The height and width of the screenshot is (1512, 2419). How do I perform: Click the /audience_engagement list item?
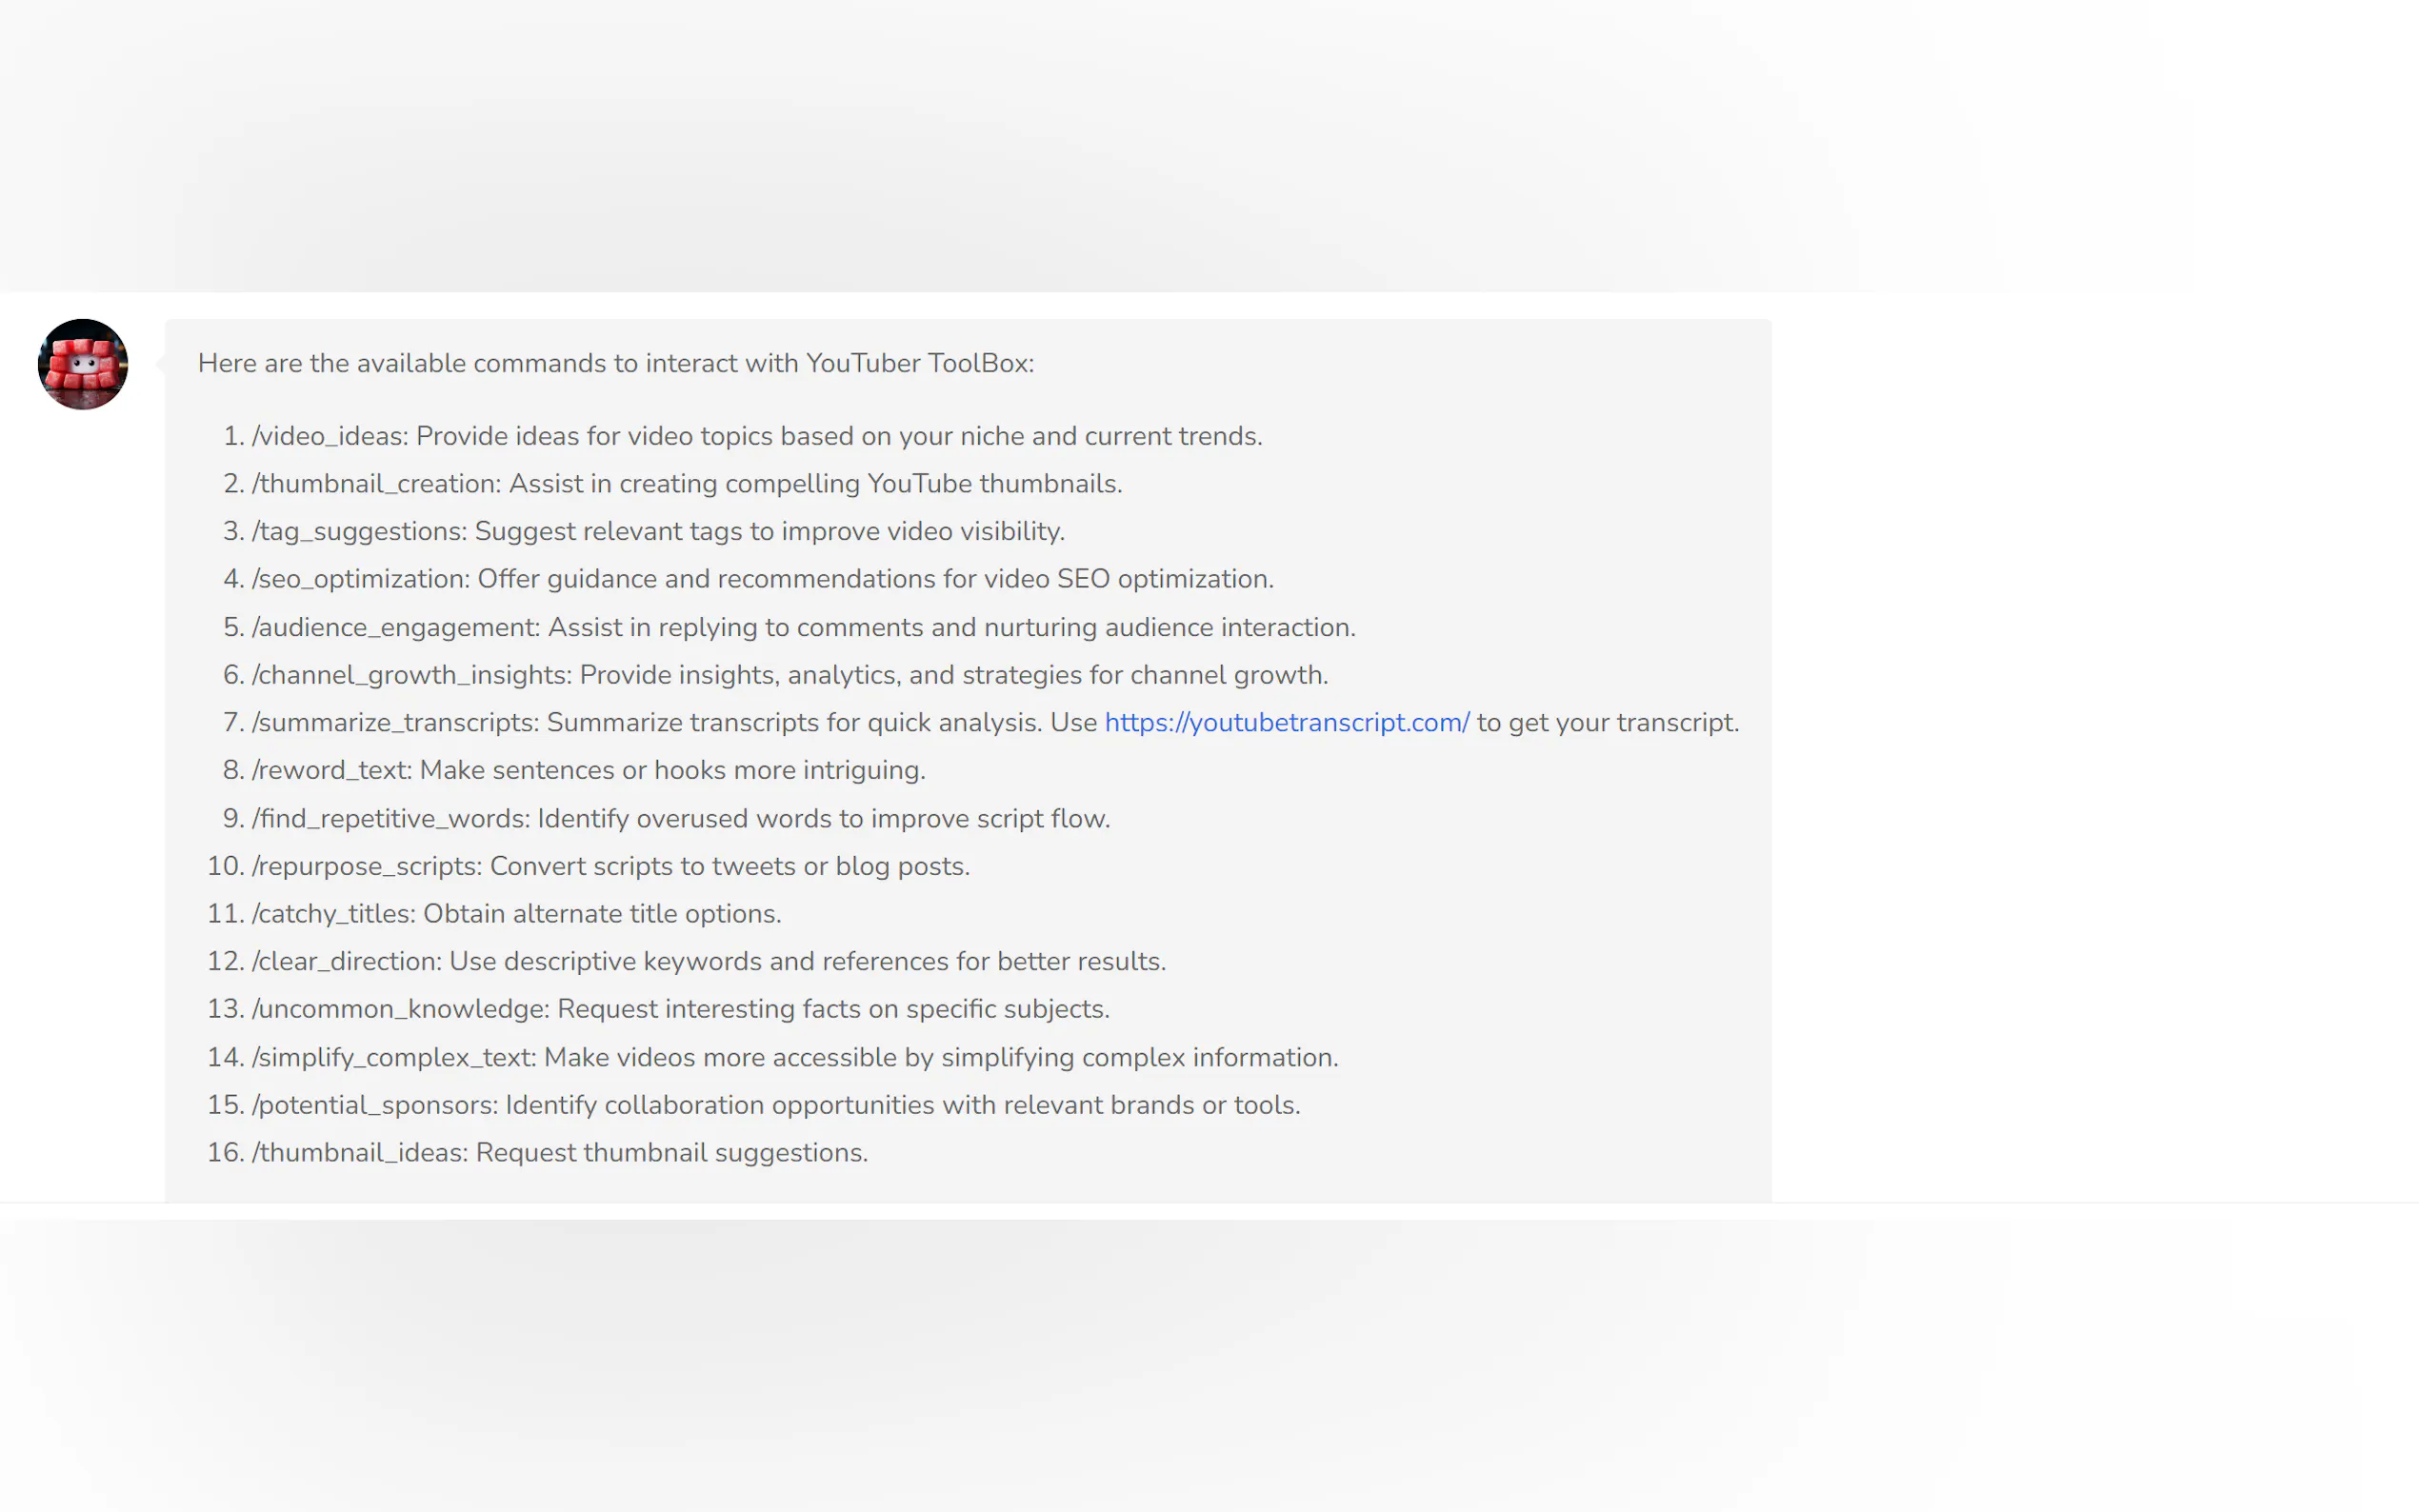click(x=803, y=627)
